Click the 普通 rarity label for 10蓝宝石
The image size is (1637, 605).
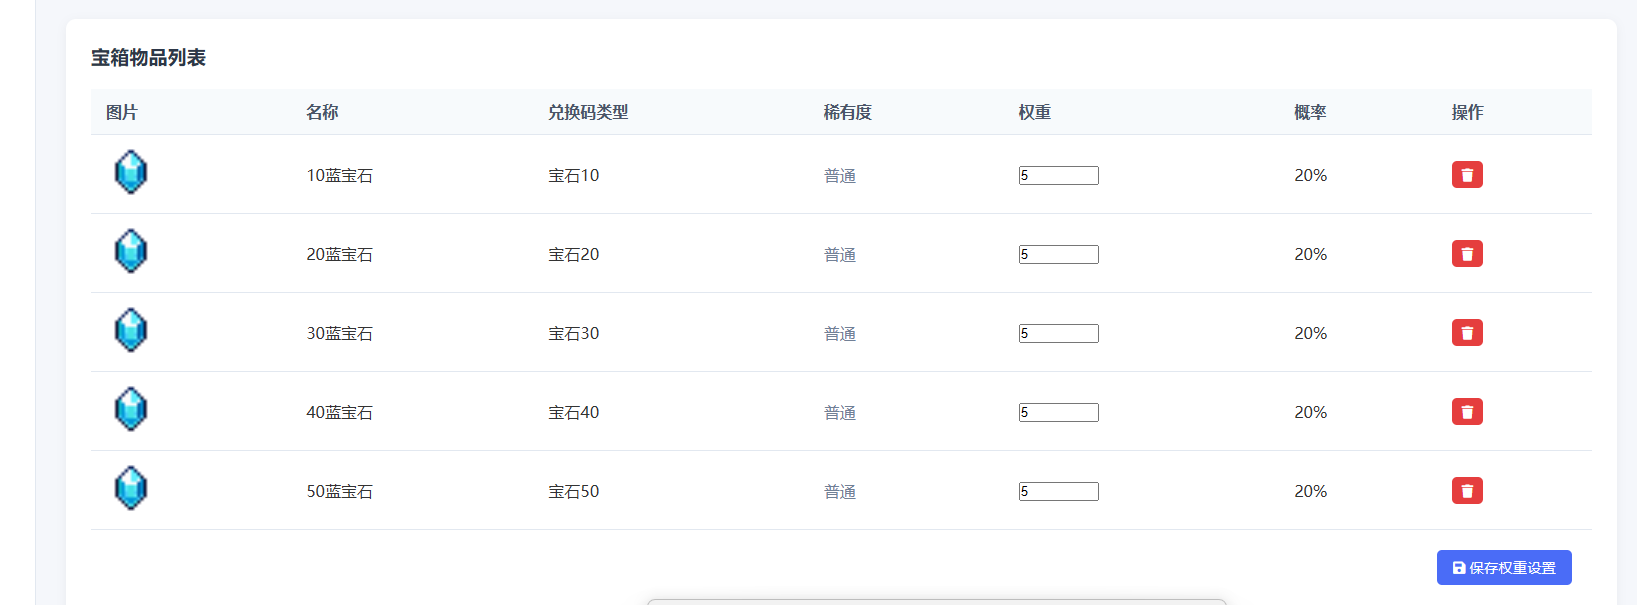(840, 176)
